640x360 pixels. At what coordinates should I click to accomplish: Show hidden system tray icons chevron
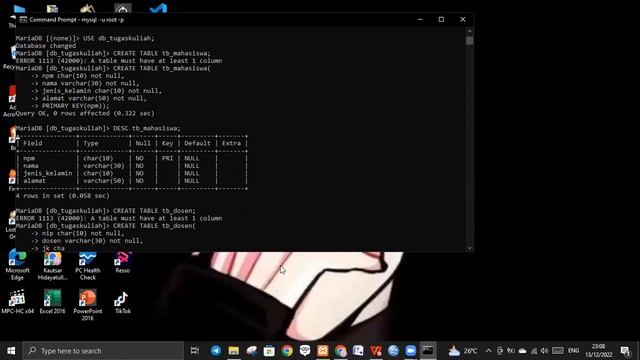pyautogui.click(x=489, y=351)
